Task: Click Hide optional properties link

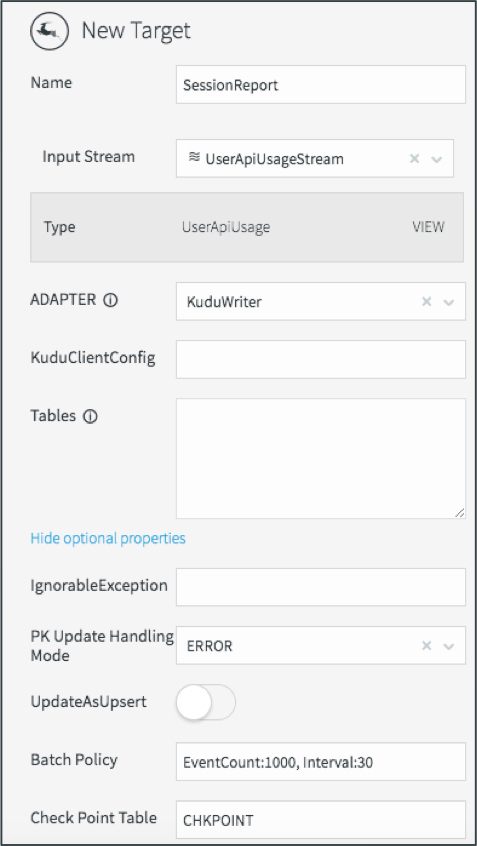Action: [x=108, y=538]
